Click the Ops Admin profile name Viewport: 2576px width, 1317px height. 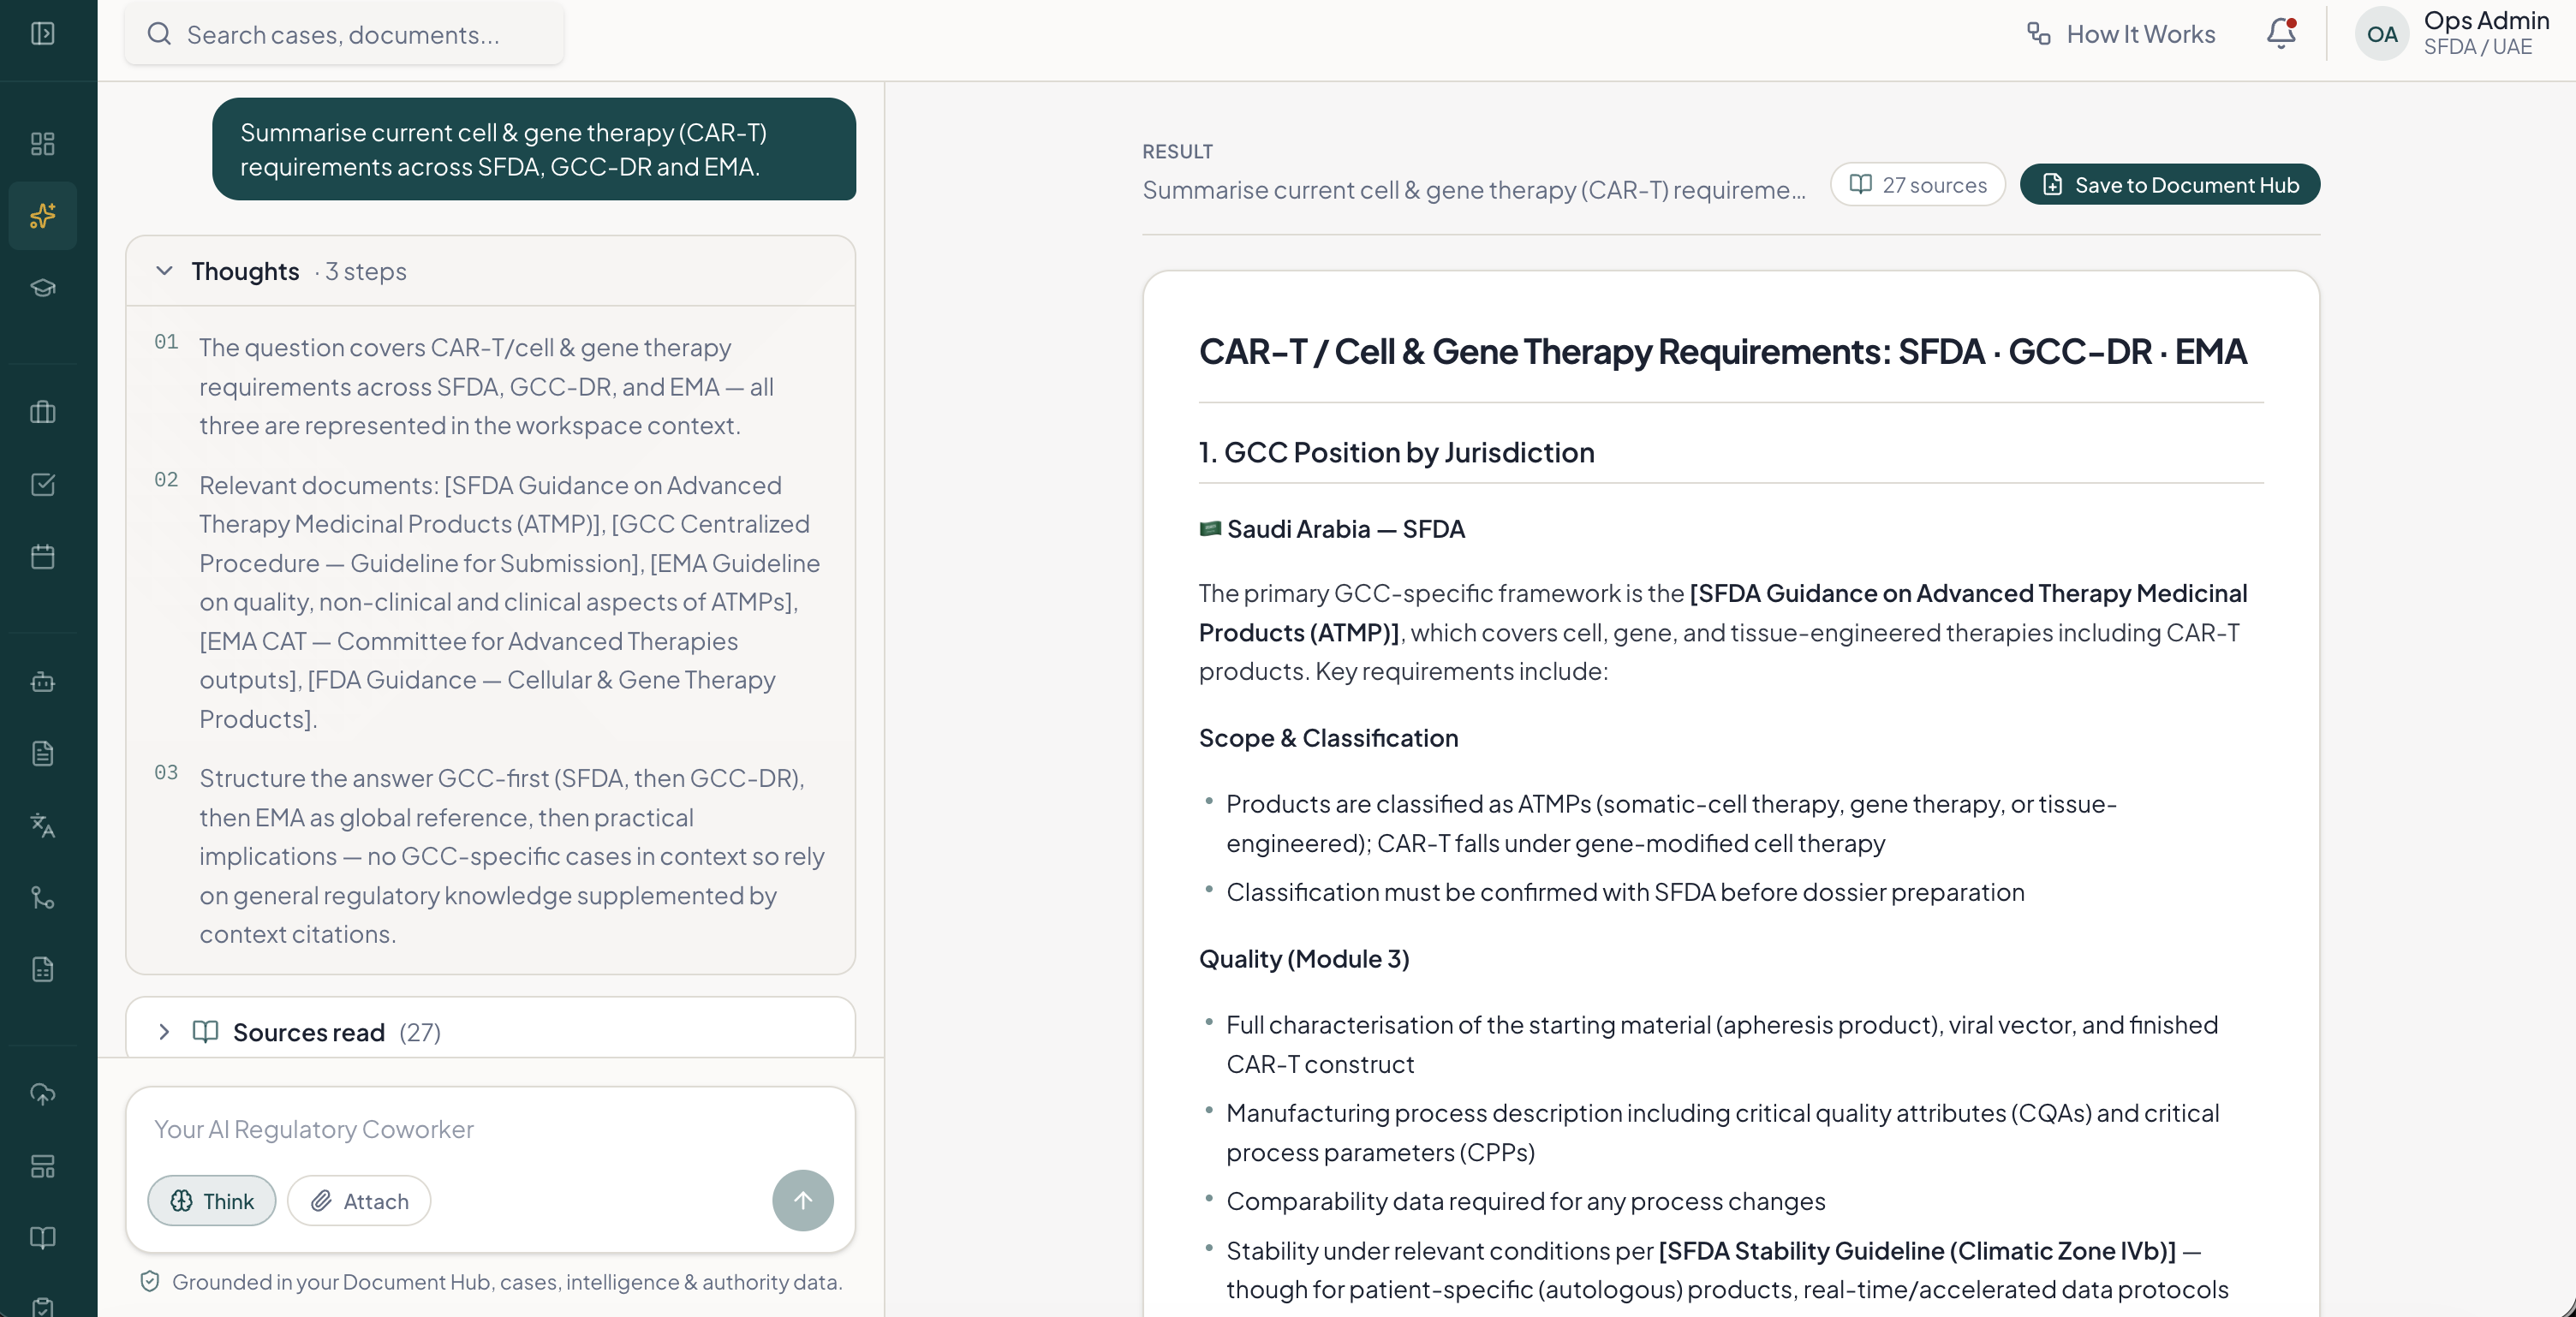[2486, 21]
